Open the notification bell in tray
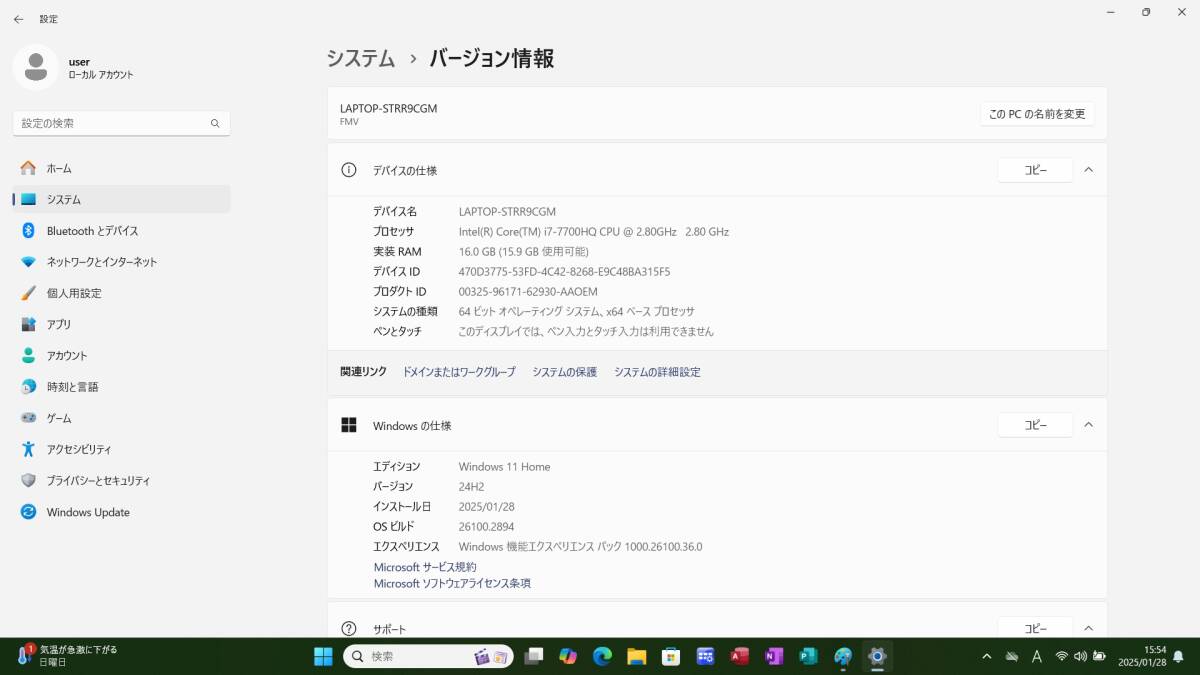This screenshot has height=675, width=1200. [x=1177, y=656]
